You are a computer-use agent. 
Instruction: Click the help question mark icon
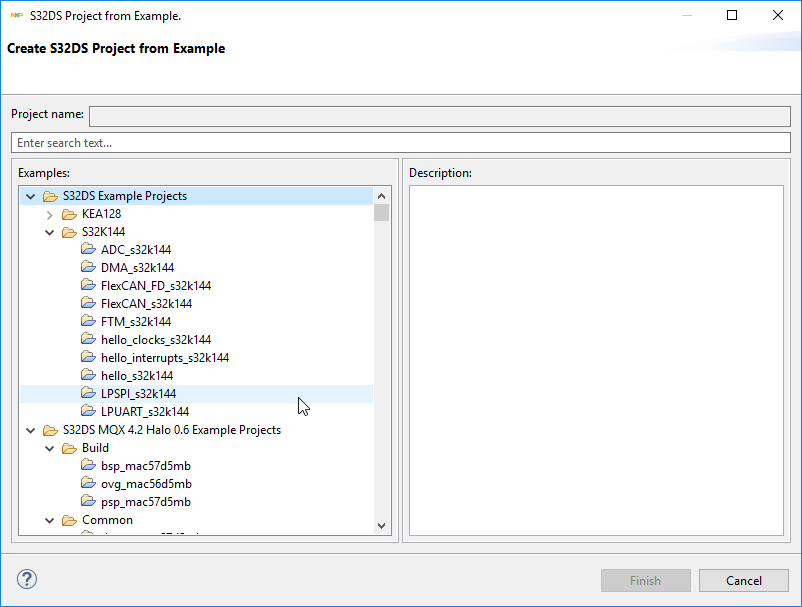(27, 579)
